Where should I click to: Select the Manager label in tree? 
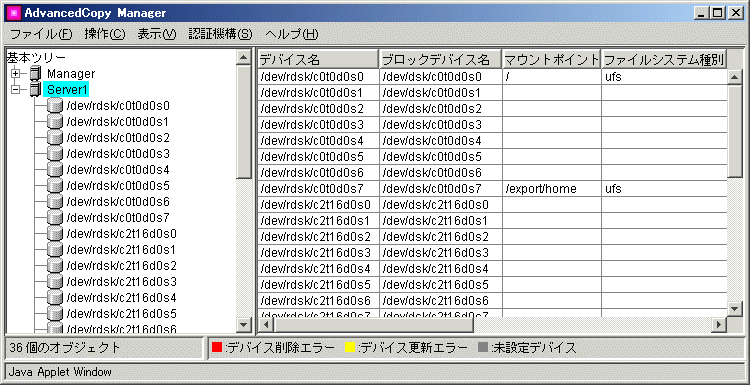pyautogui.click(x=71, y=74)
